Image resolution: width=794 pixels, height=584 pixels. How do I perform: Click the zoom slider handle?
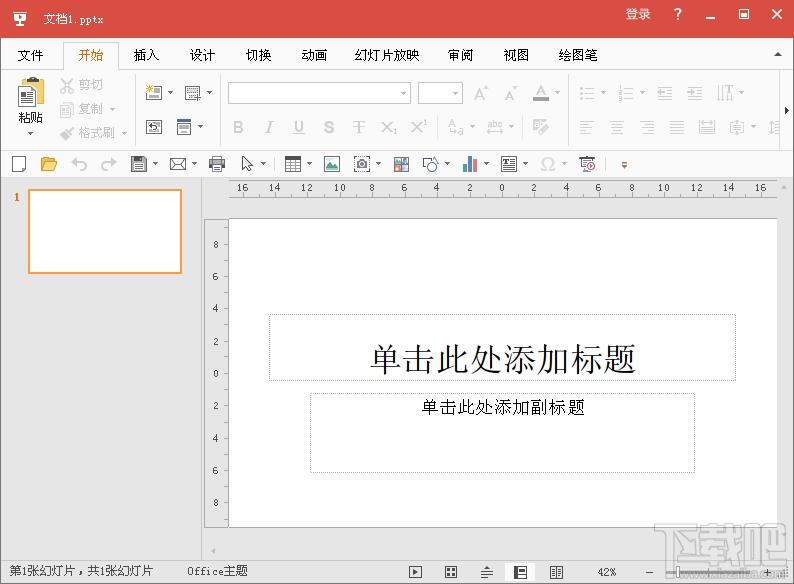(678, 572)
